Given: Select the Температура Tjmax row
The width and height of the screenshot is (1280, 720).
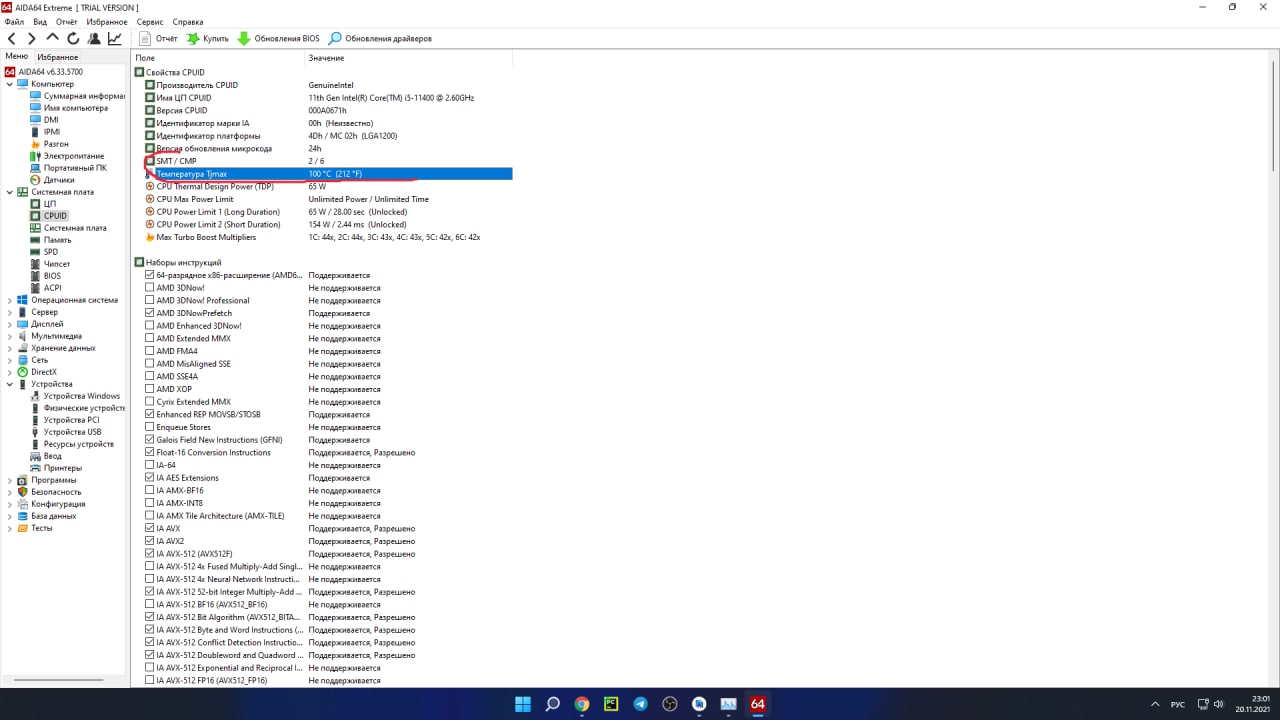Looking at the screenshot, I should 327,174.
